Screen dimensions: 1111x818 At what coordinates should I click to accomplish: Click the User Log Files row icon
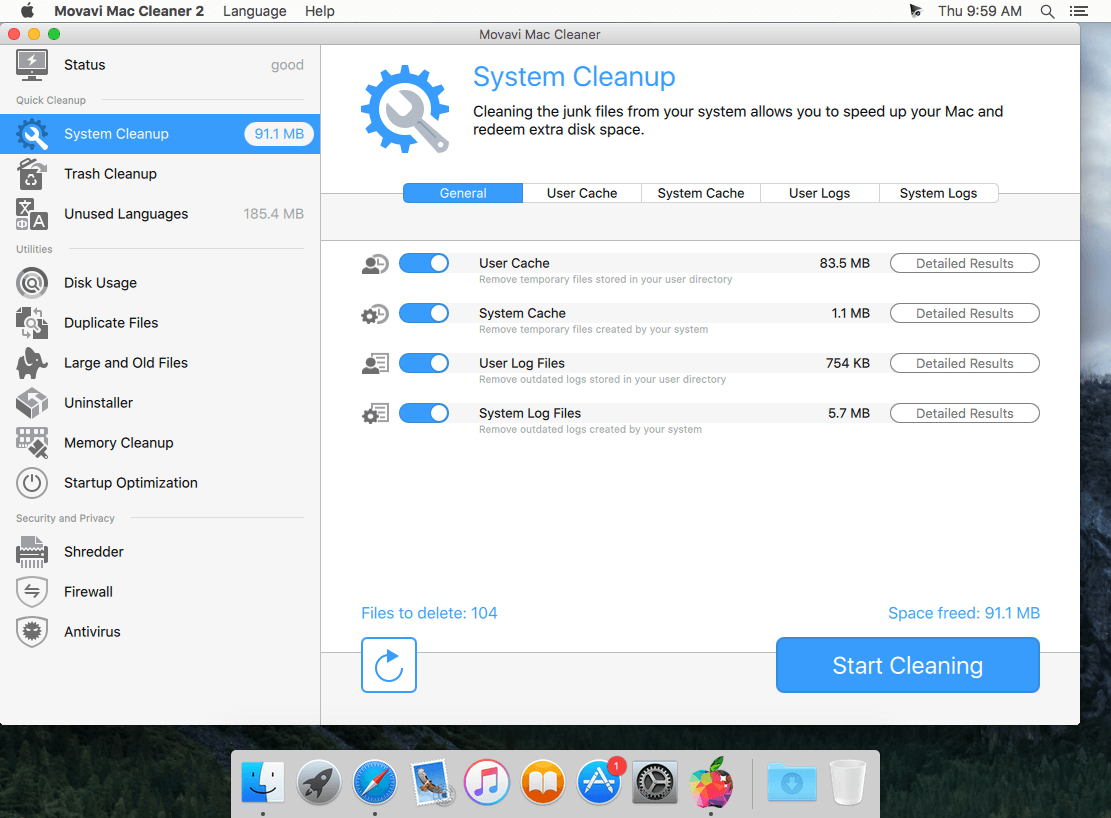click(375, 364)
